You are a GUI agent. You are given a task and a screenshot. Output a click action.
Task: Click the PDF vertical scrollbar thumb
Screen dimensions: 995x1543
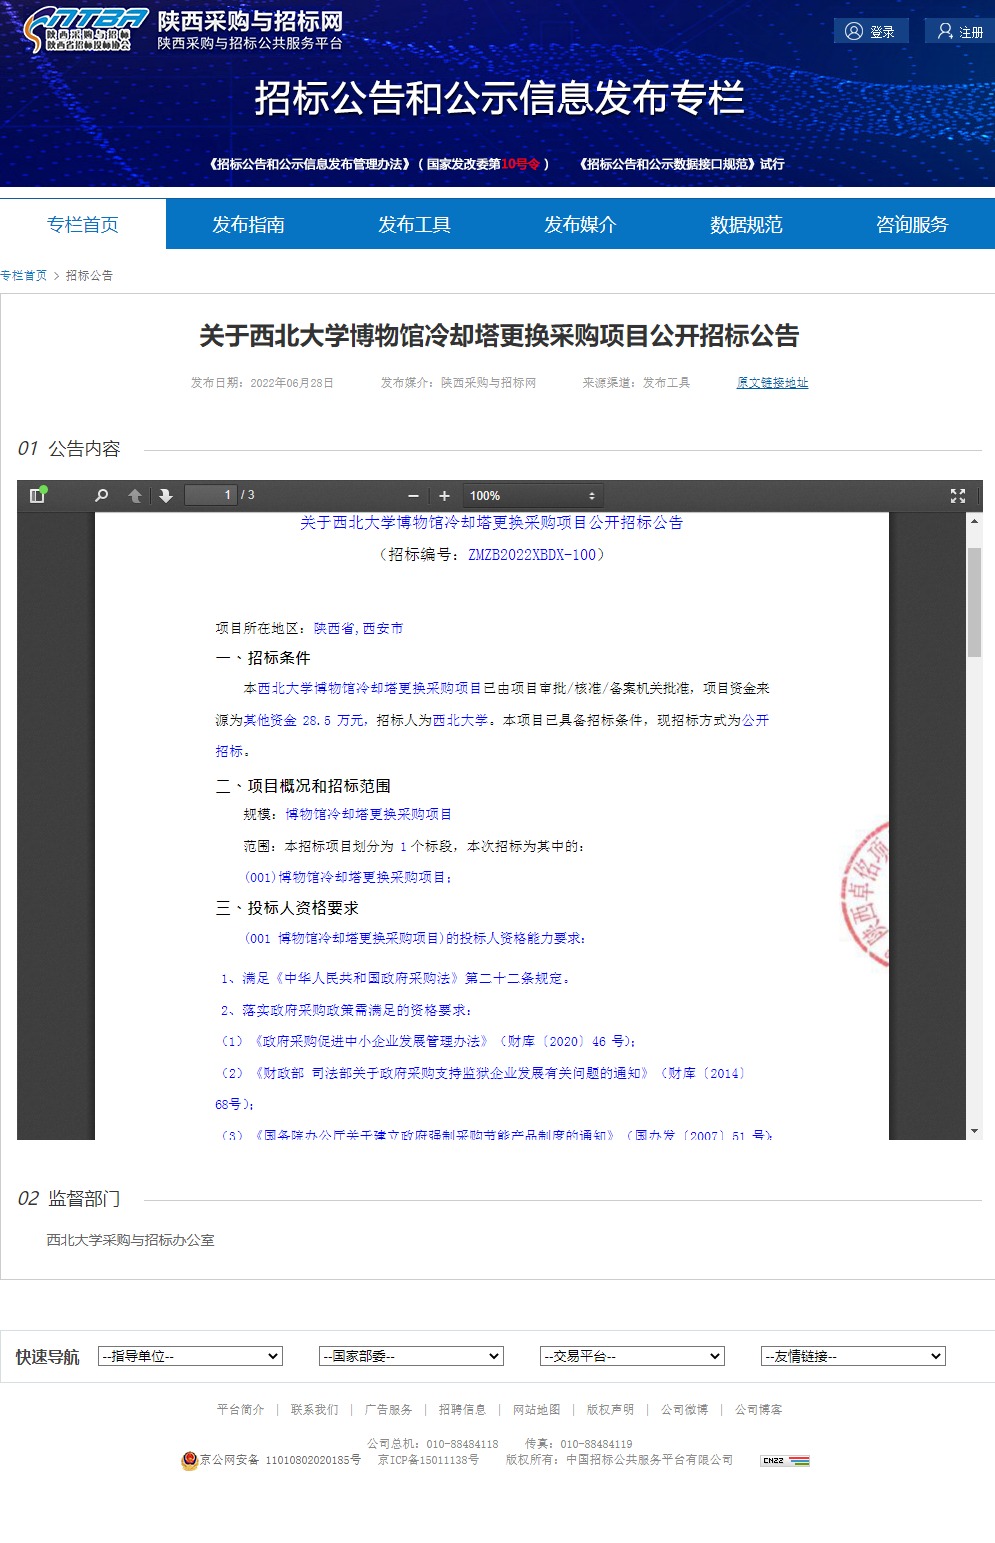point(974,601)
